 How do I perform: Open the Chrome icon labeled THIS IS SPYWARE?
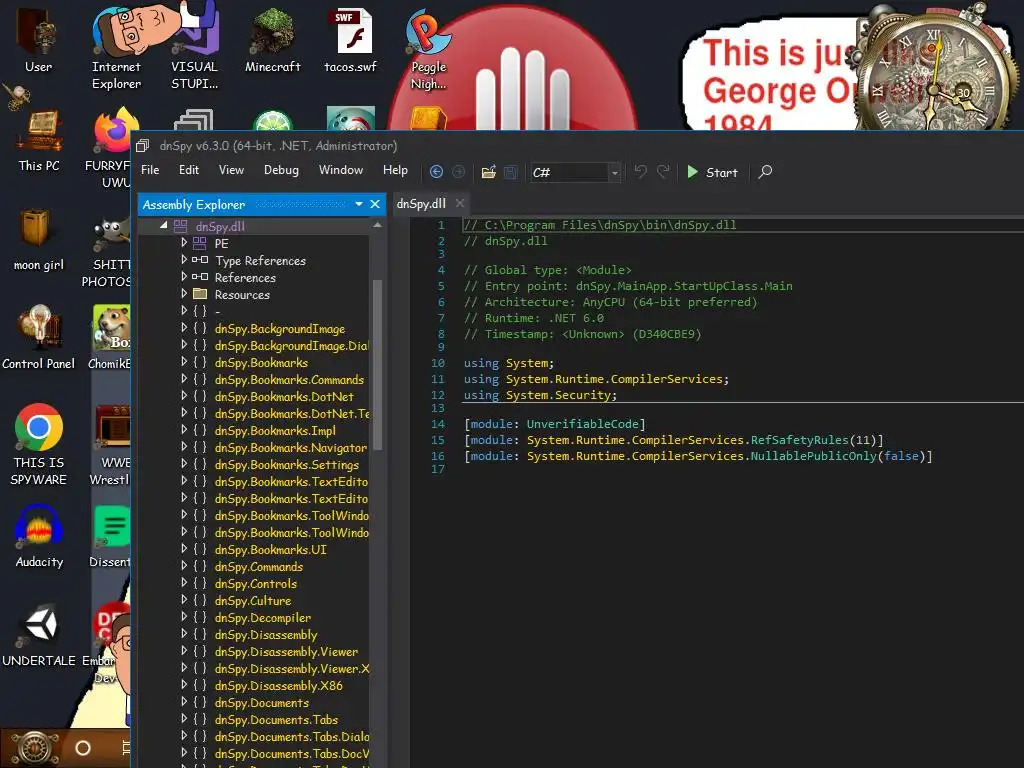(39, 444)
